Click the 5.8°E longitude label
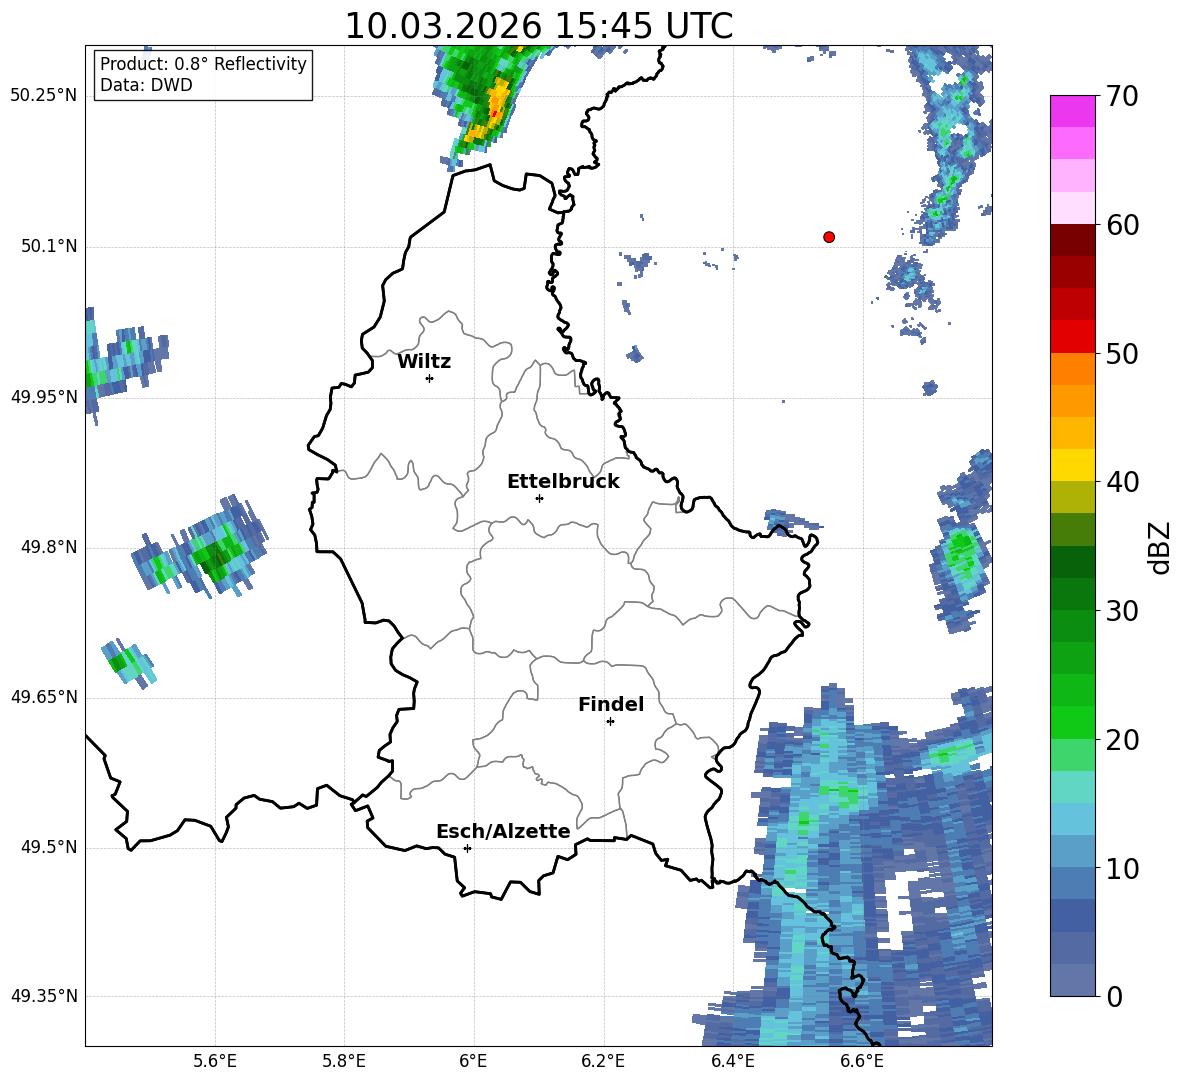 point(344,1061)
